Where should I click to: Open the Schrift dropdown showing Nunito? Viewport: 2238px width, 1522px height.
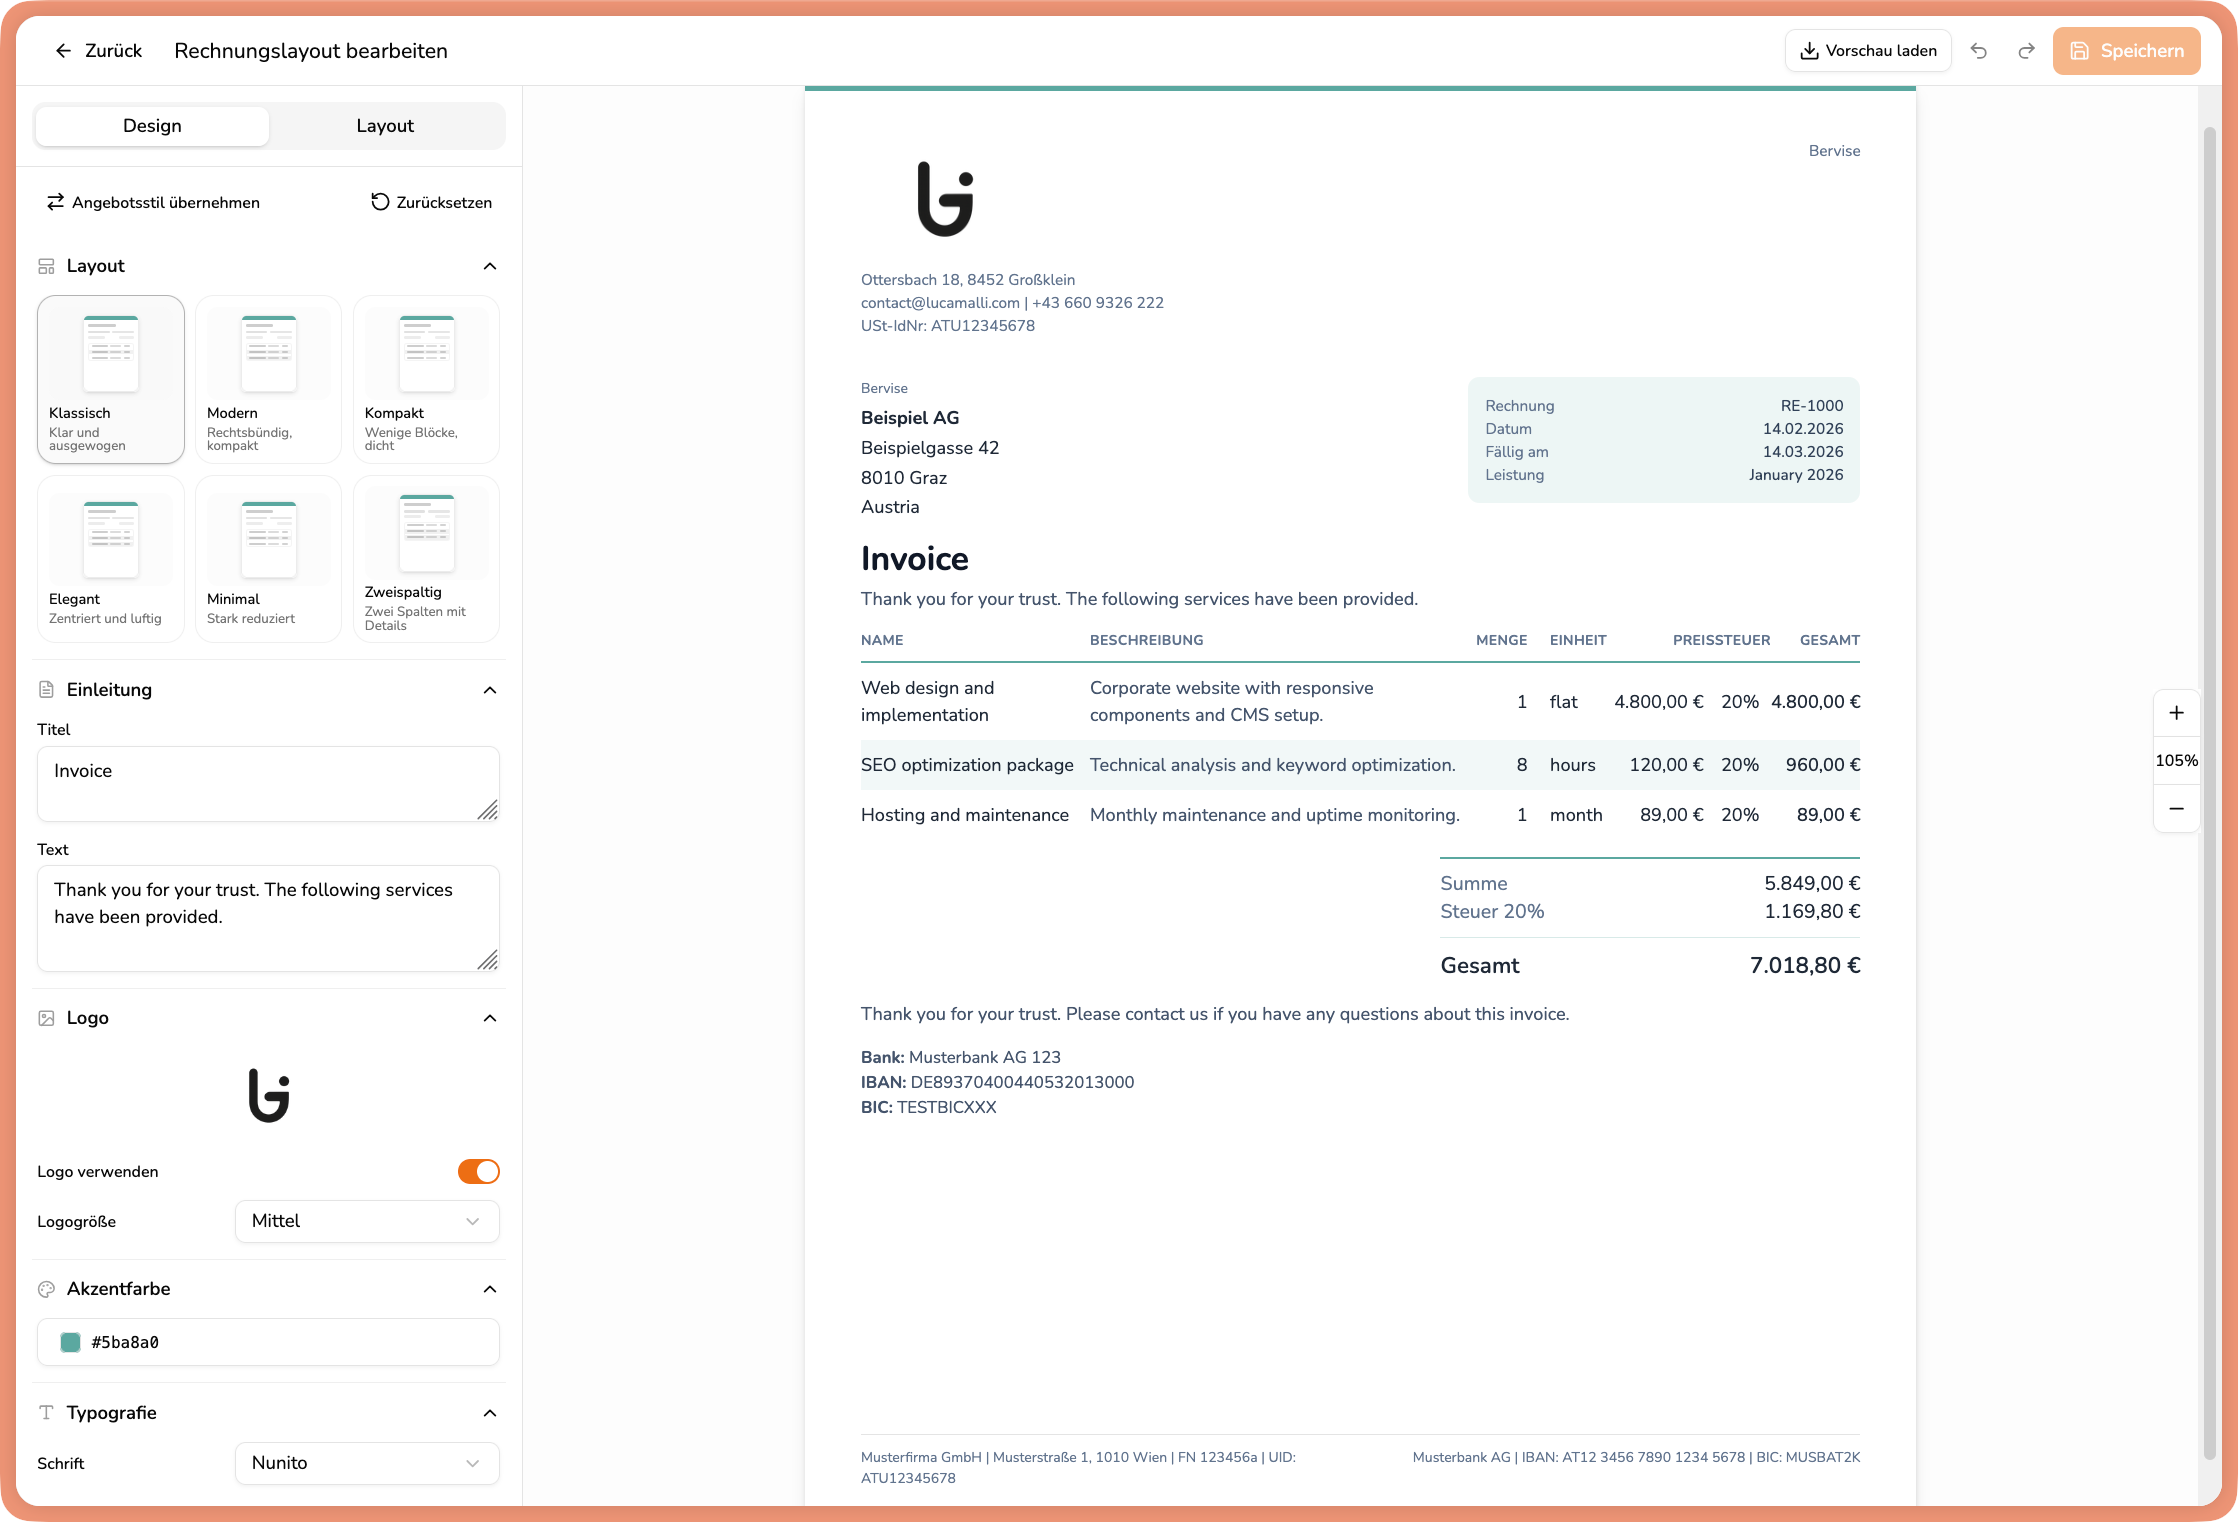366,1463
